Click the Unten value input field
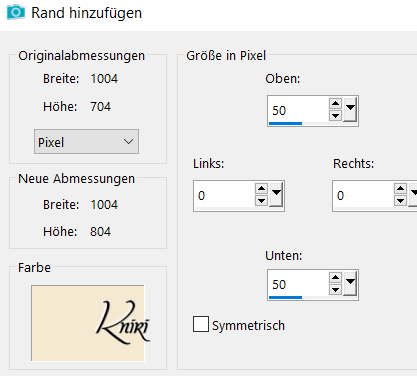Viewport: 417px width, 376px height. point(298,284)
